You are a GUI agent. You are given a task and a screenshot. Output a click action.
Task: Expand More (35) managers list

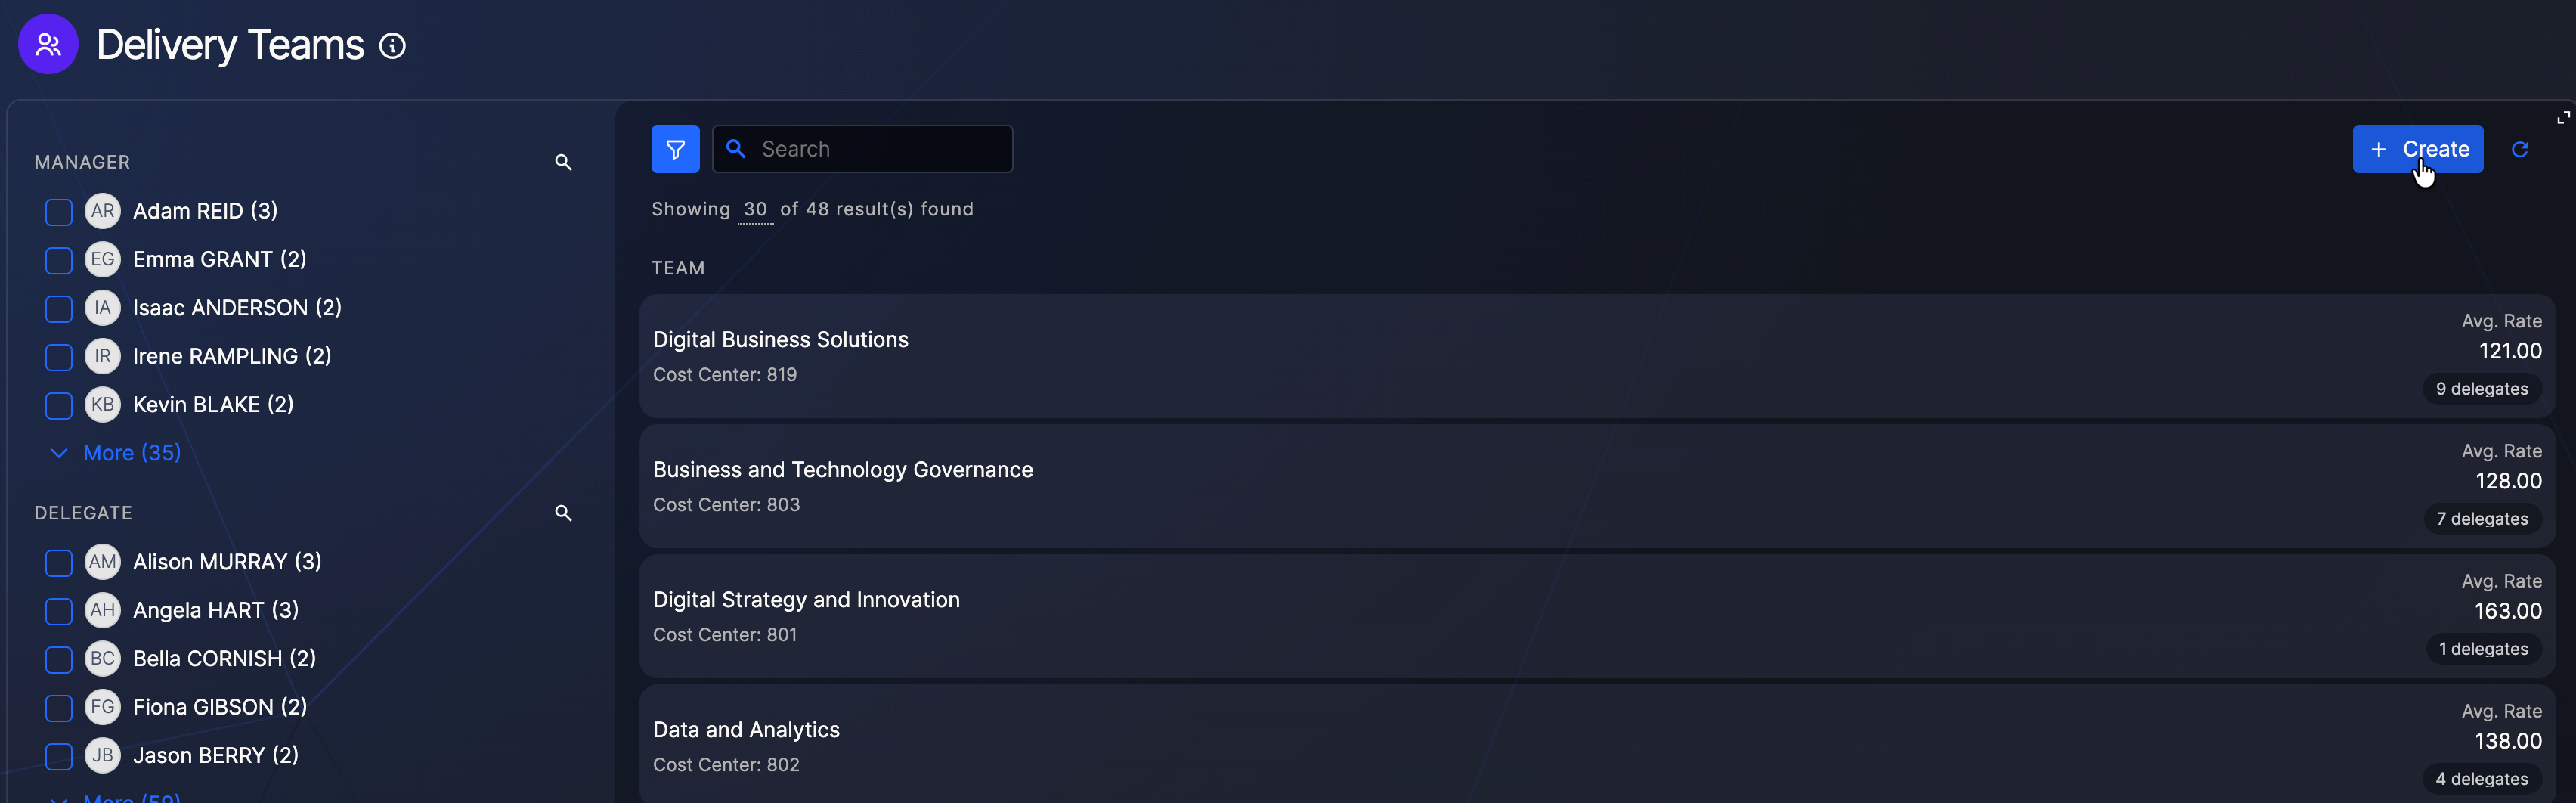131,453
